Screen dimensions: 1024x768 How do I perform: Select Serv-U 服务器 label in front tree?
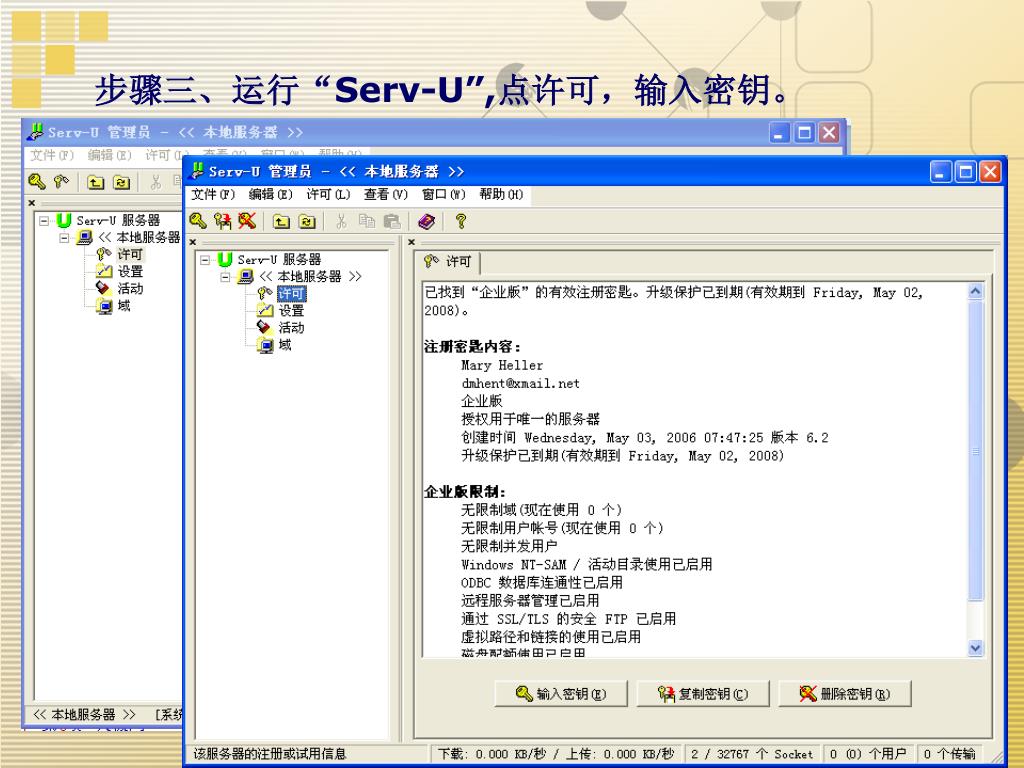click(279, 260)
